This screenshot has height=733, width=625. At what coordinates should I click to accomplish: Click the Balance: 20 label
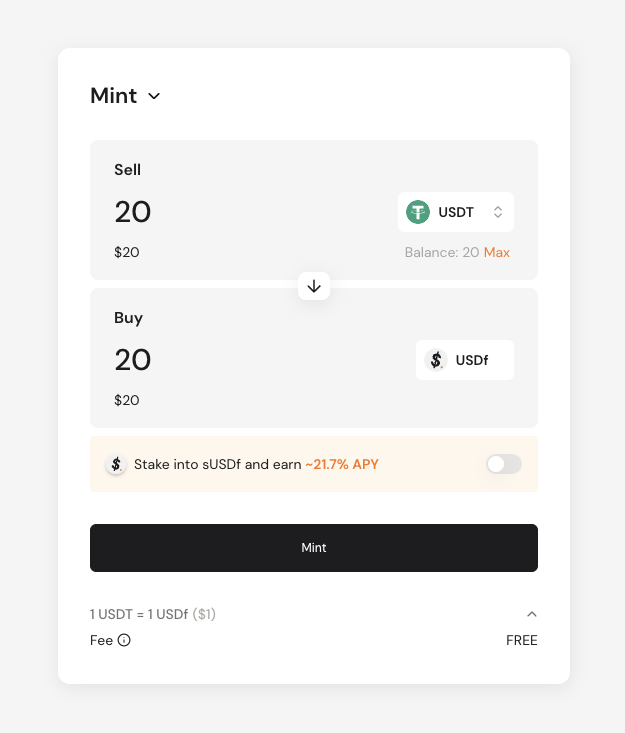[x=442, y=252]
